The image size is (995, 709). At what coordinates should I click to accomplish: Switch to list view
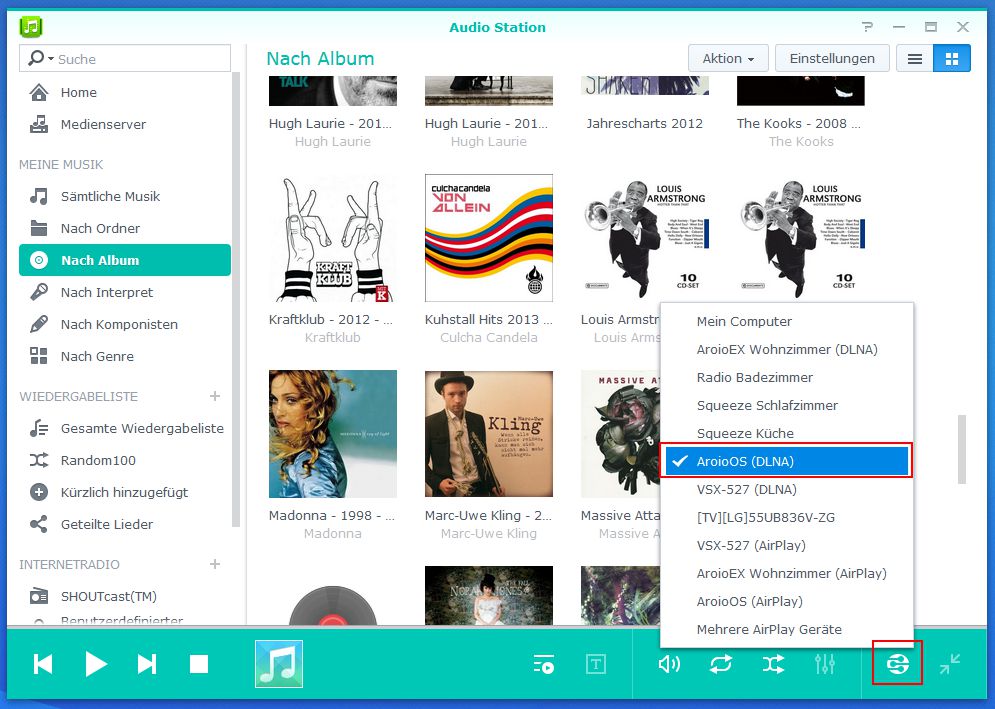coord(914,59)
